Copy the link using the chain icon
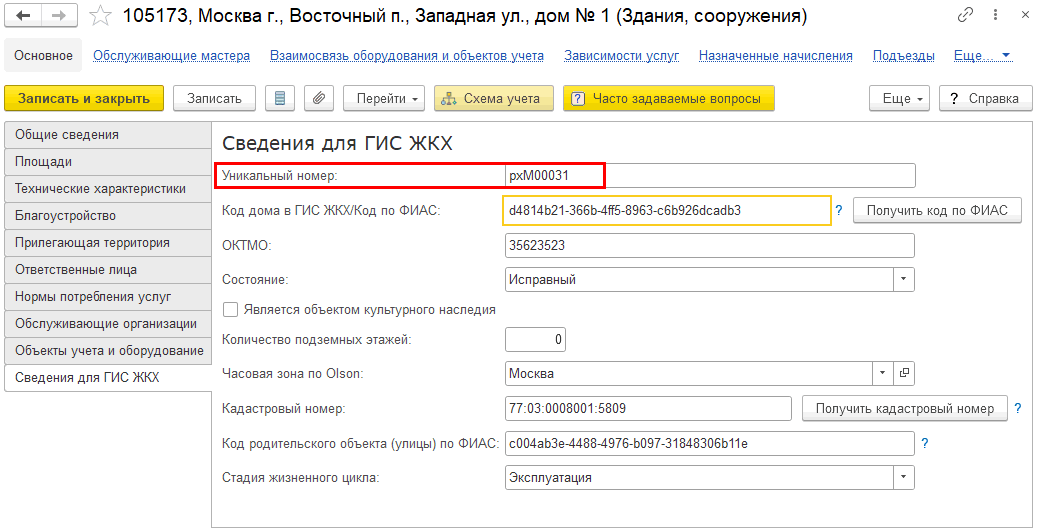The width and height of the screenshot is (1042, 529). [965, 16]
